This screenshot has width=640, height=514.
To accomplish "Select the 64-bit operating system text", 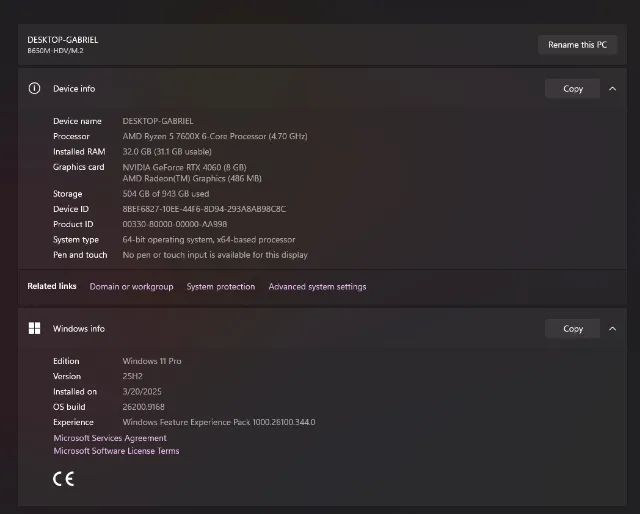I will [209, 240].
